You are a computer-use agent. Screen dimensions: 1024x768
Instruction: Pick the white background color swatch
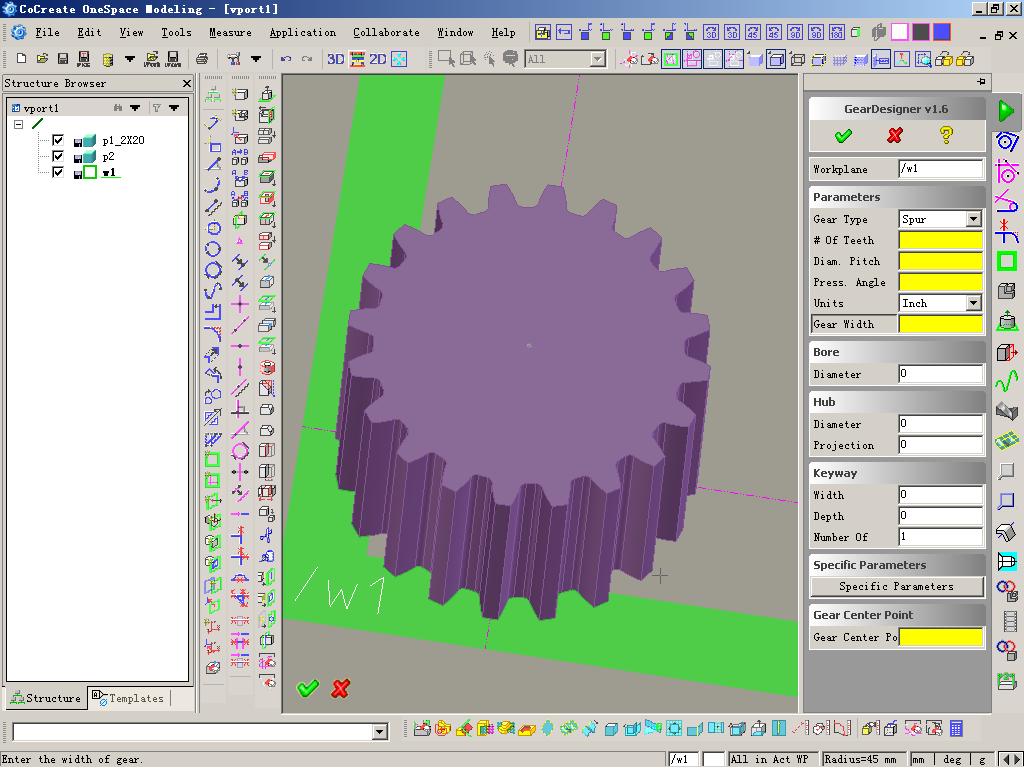[900, 32]
